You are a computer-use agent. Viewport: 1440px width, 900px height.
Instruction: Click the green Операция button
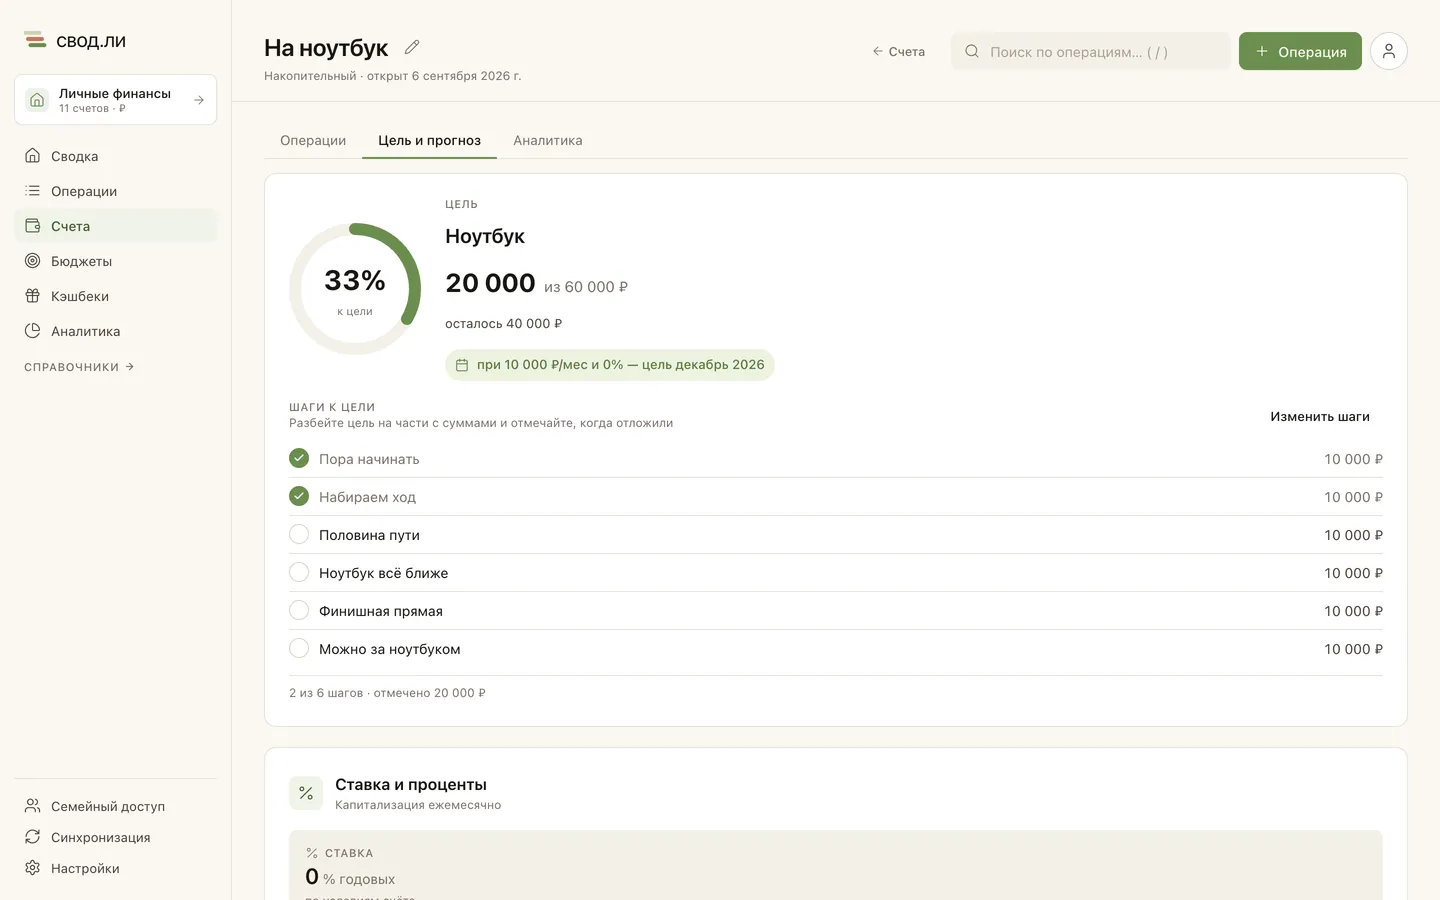tap(1300, 51)
